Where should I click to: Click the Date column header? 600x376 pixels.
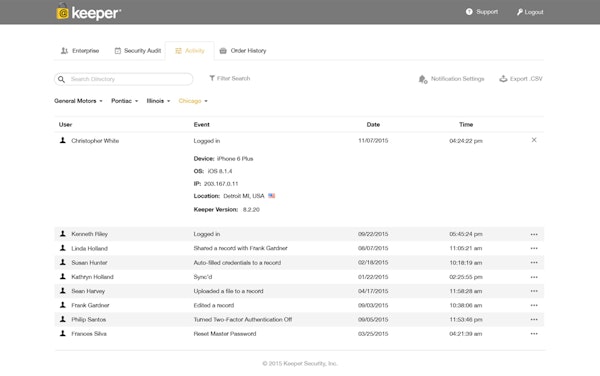pyautogui.click(x=373, y=125)
